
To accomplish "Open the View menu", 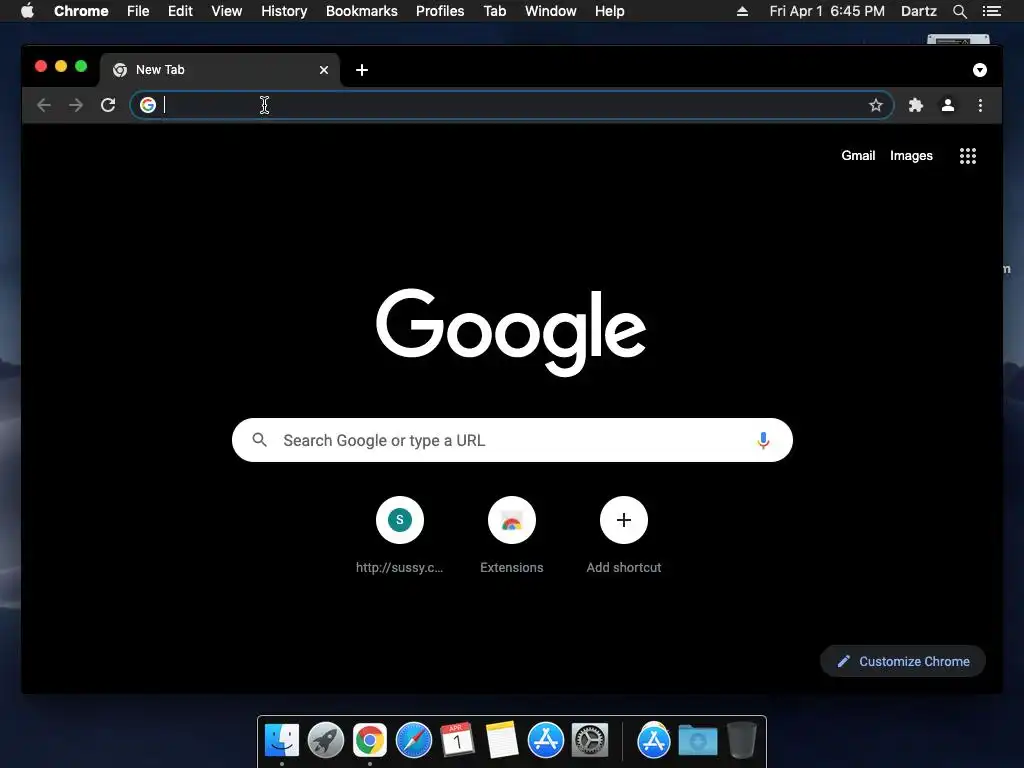I will (227, 11).
